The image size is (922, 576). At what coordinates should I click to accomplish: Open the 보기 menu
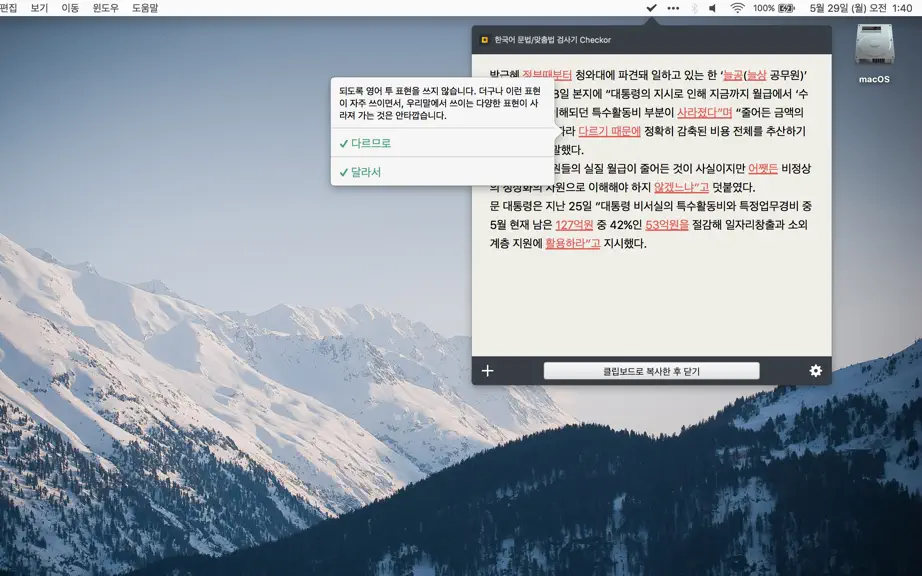coord(39,8)
